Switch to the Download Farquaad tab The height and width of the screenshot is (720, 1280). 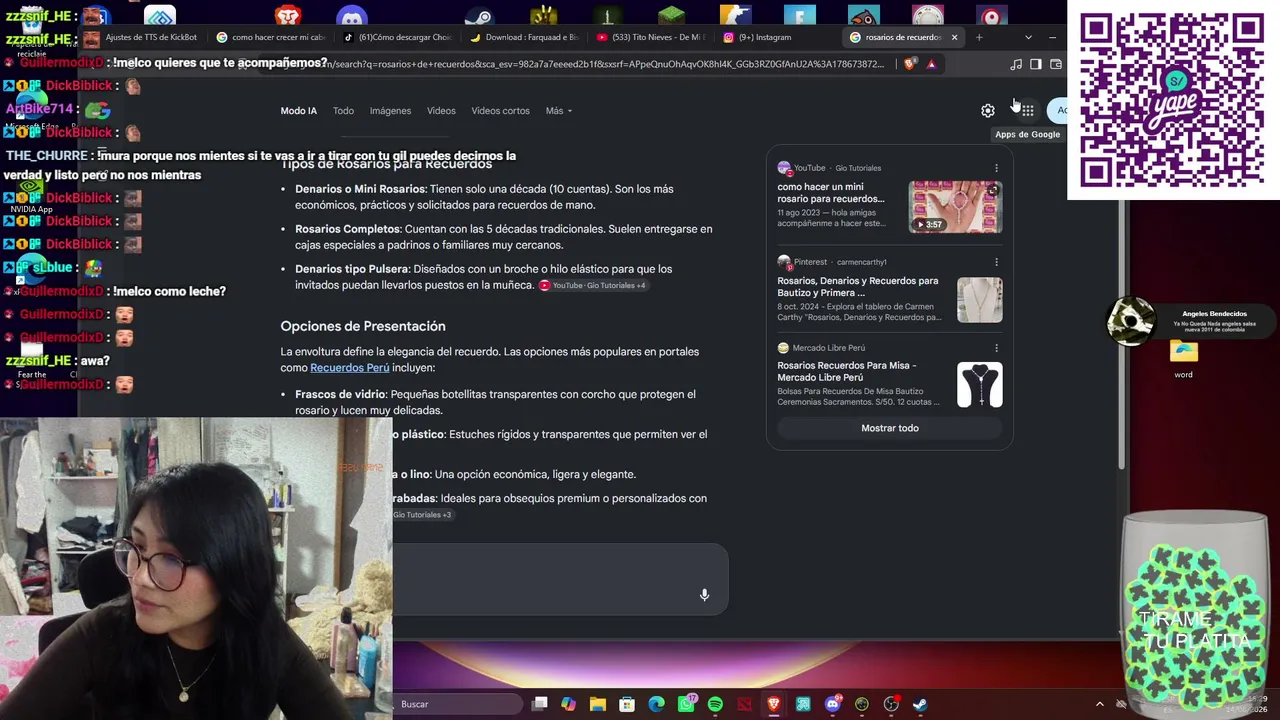(523, 37)
